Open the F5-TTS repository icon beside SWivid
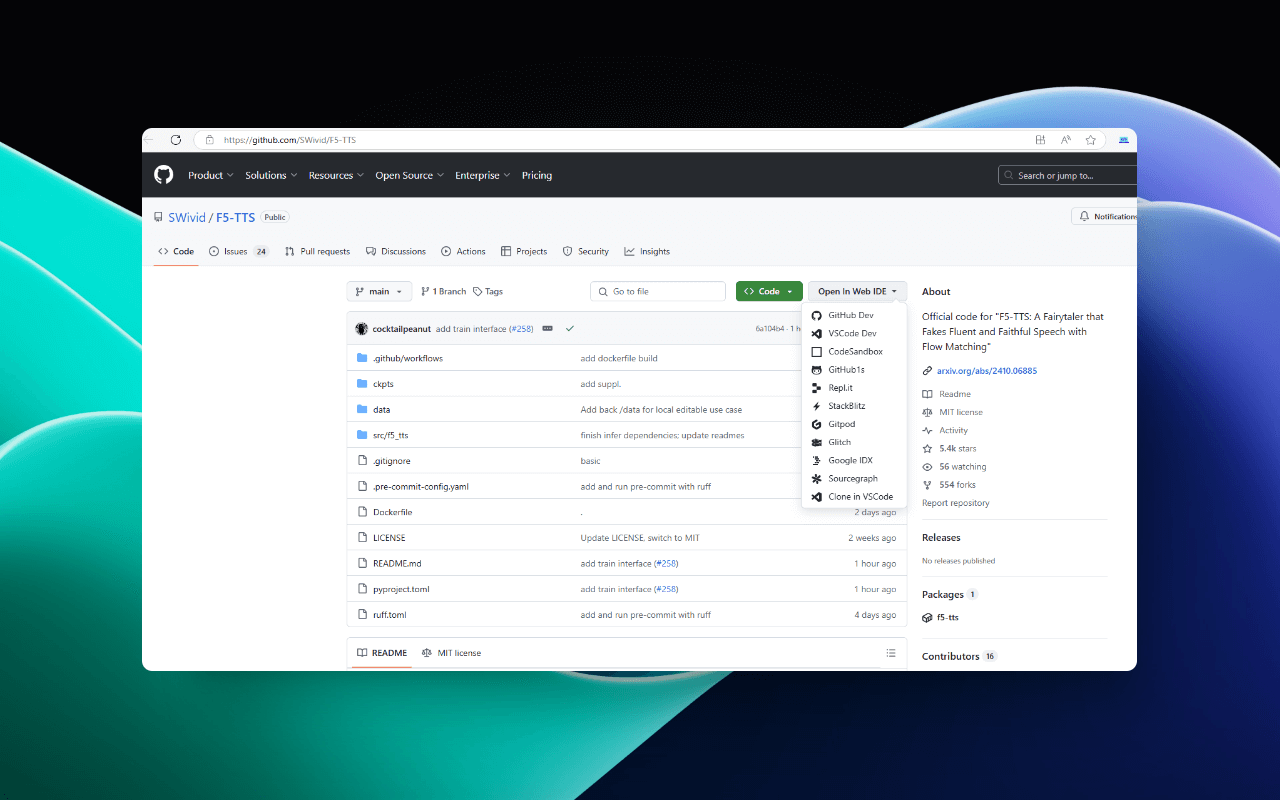The width and height of the screenshot is (1280, 800). (x=158, y=217)
